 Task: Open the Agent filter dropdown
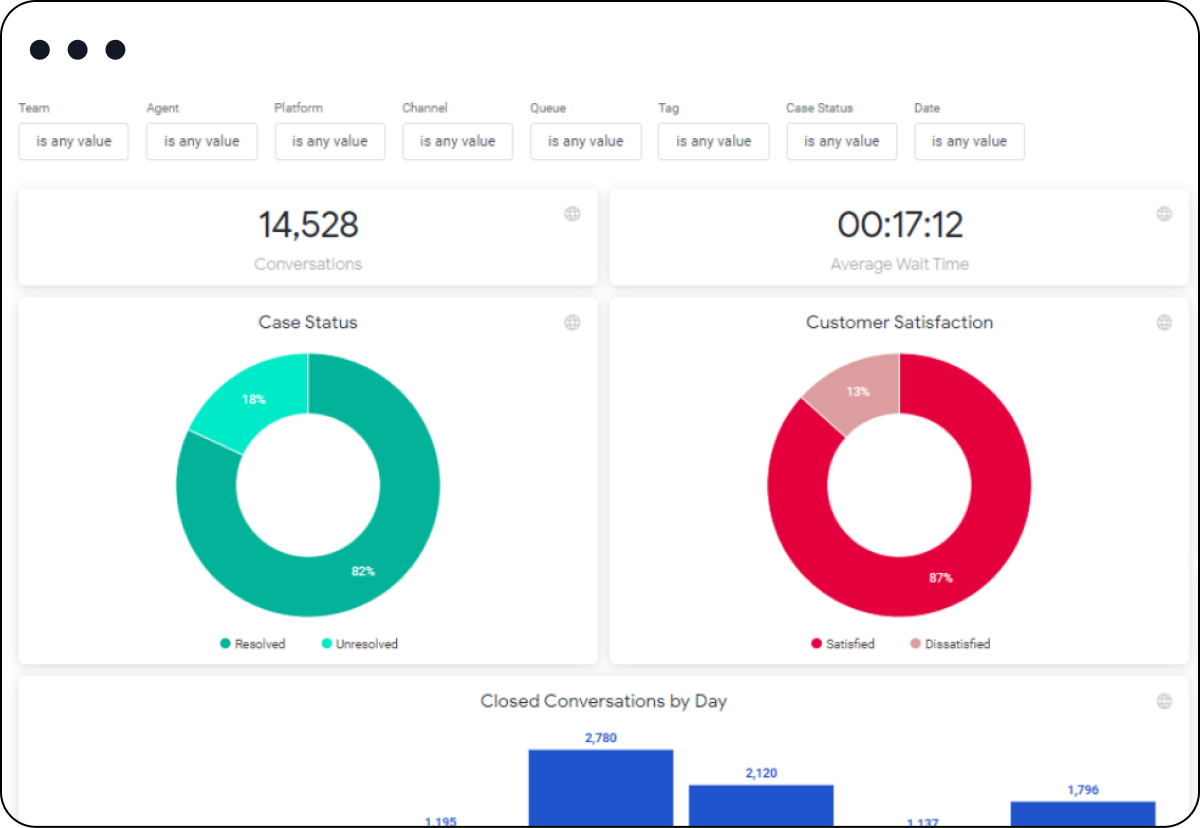[x=201, y=141]
